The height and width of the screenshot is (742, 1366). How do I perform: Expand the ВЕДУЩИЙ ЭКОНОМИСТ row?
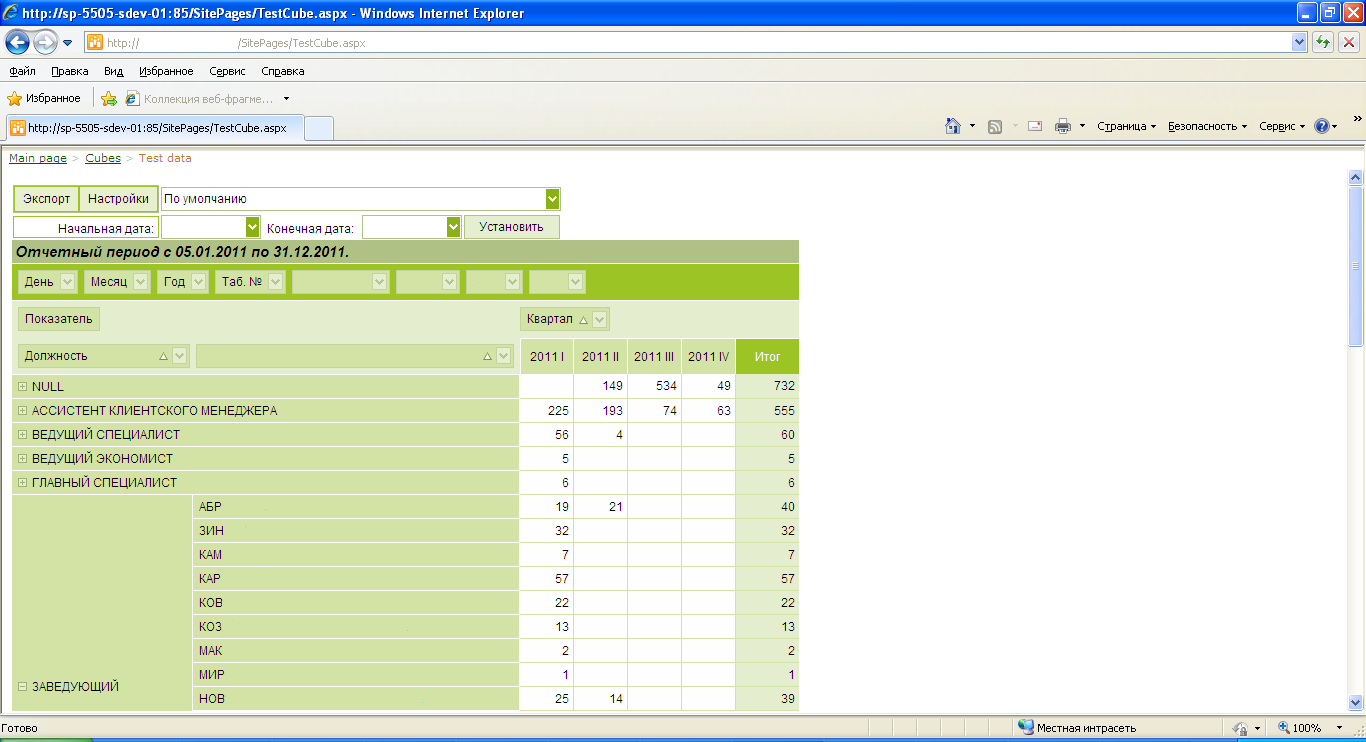(22, 458)
